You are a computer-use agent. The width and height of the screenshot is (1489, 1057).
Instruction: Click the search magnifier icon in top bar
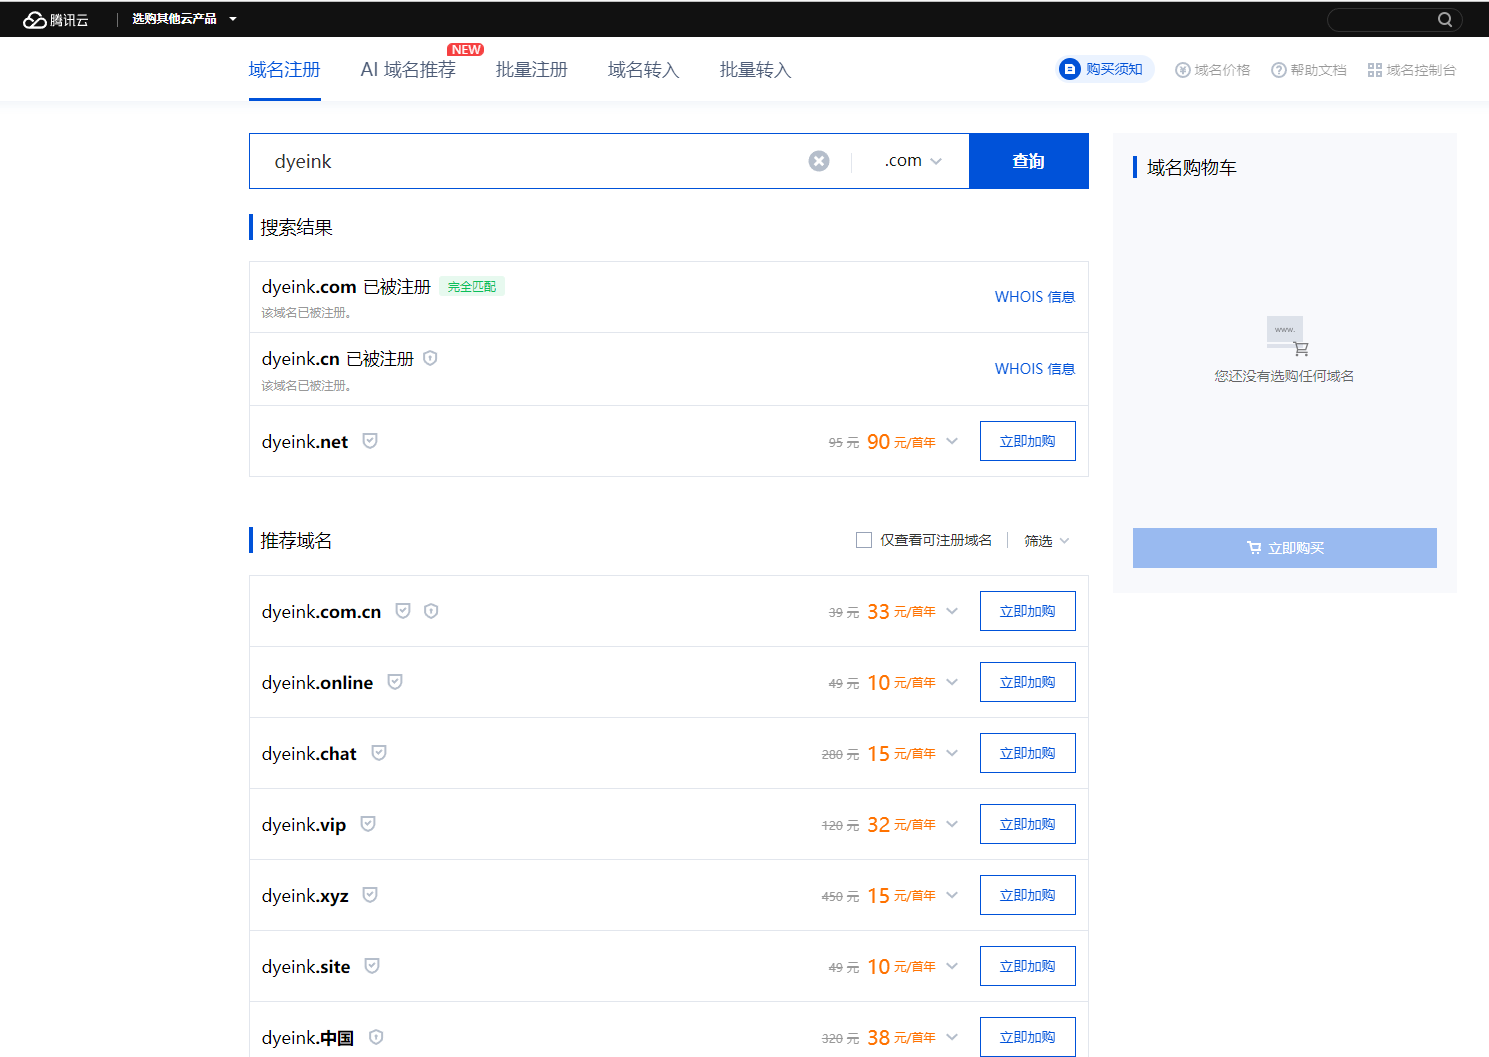tap(1444, 19)
